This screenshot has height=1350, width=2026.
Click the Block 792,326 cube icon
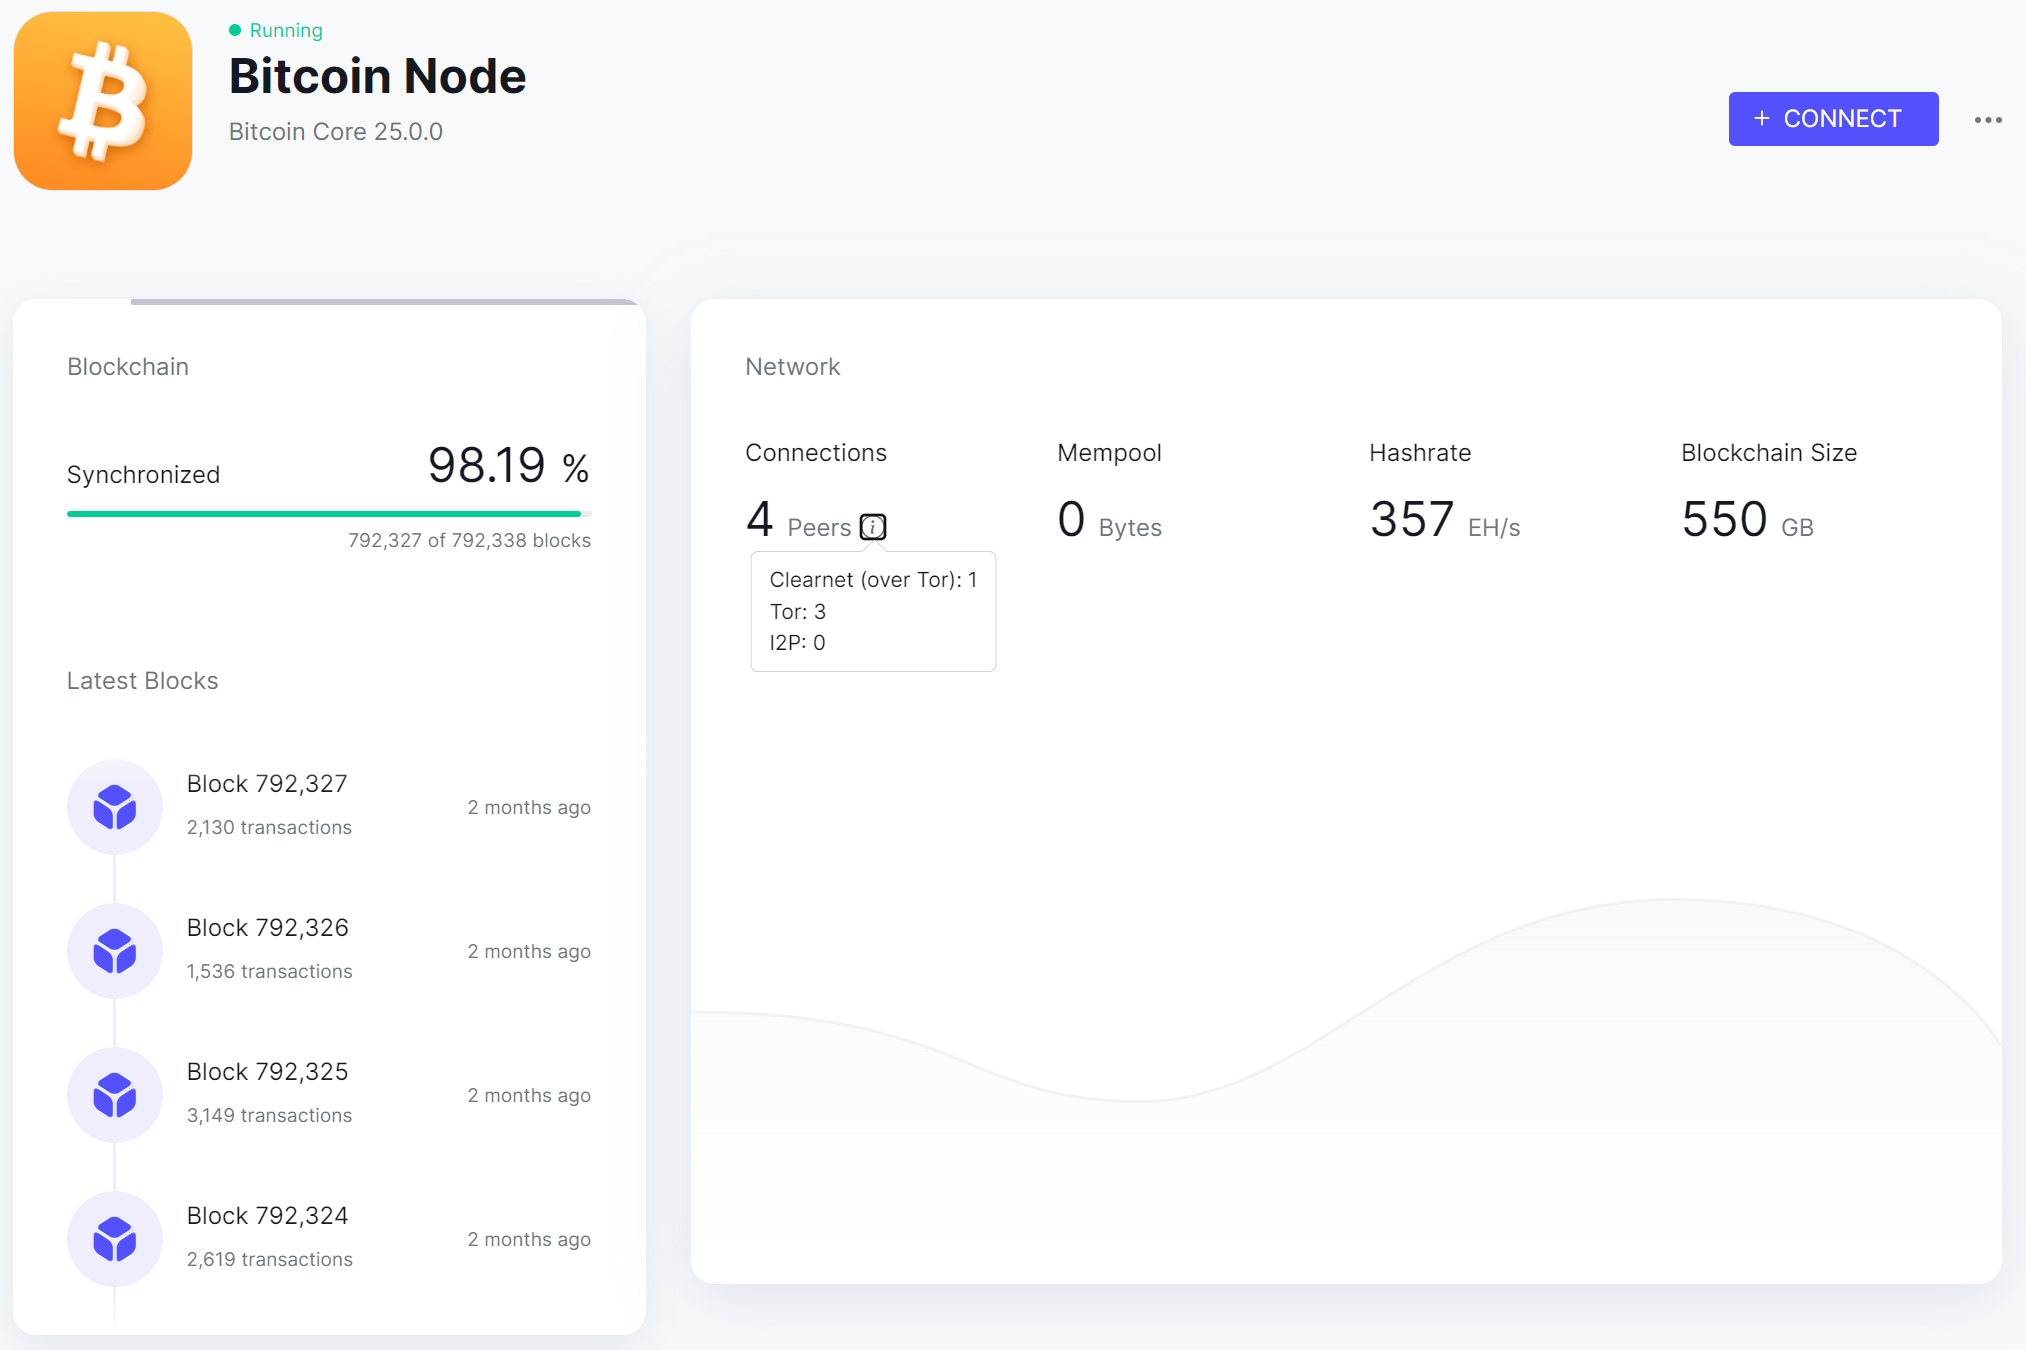coord(115,951)
